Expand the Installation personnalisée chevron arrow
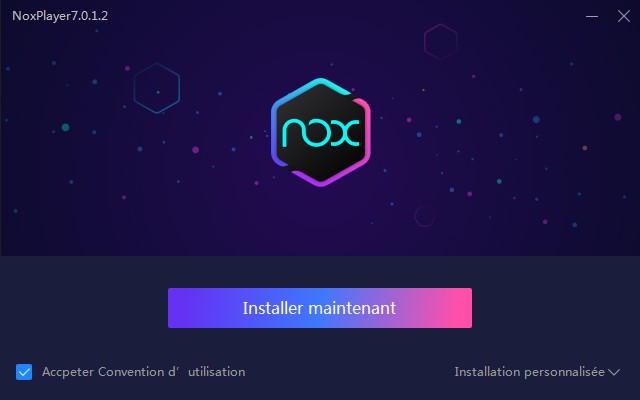This screenshot has width=640, height=400. (614, 372)
